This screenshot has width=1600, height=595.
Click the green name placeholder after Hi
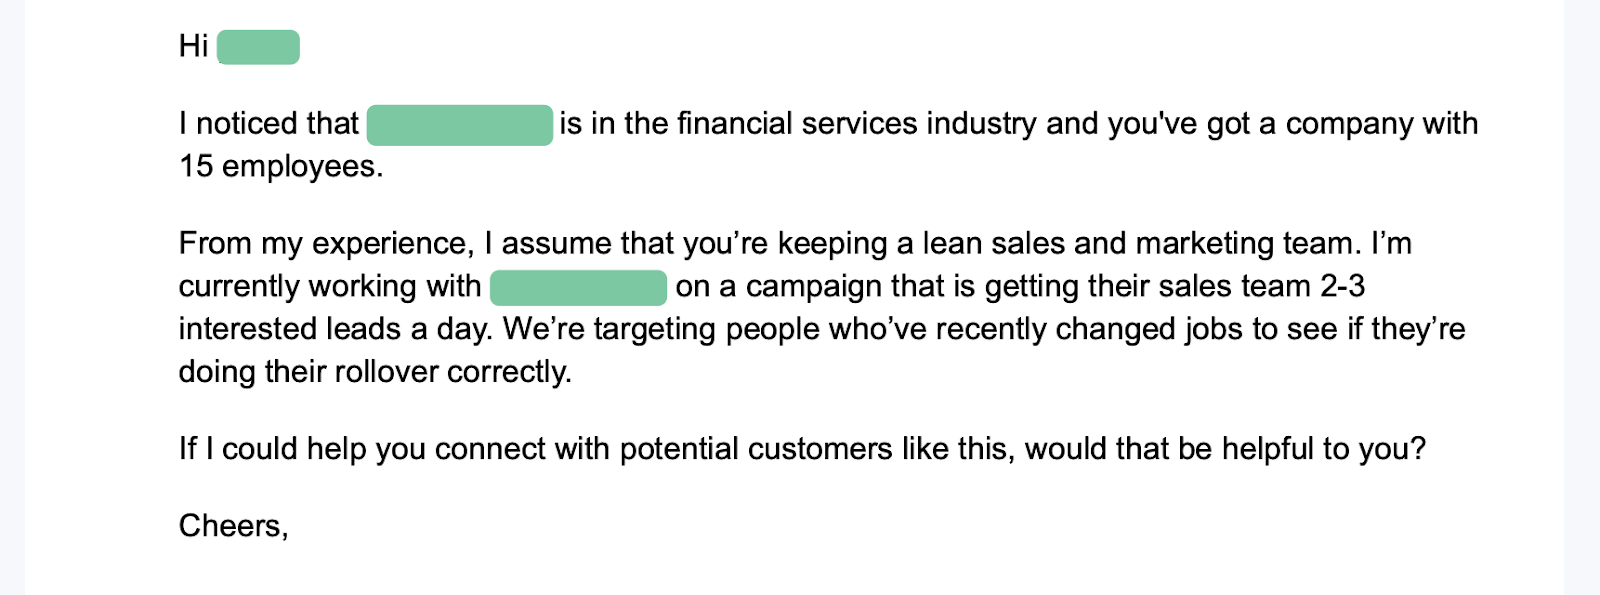coord(258,47)
